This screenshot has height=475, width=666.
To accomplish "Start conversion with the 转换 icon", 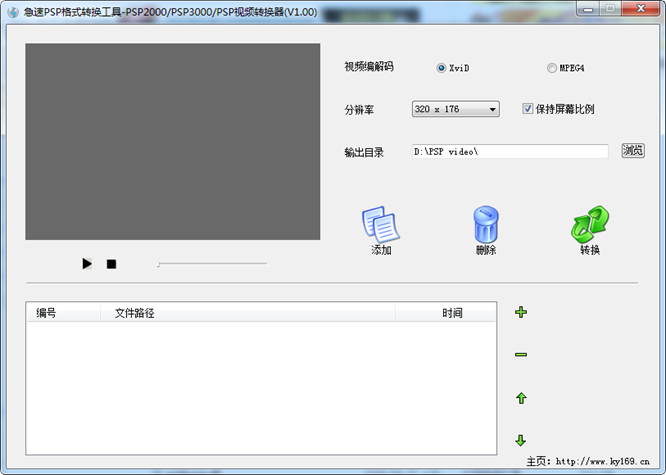I will tap(590, 225).
